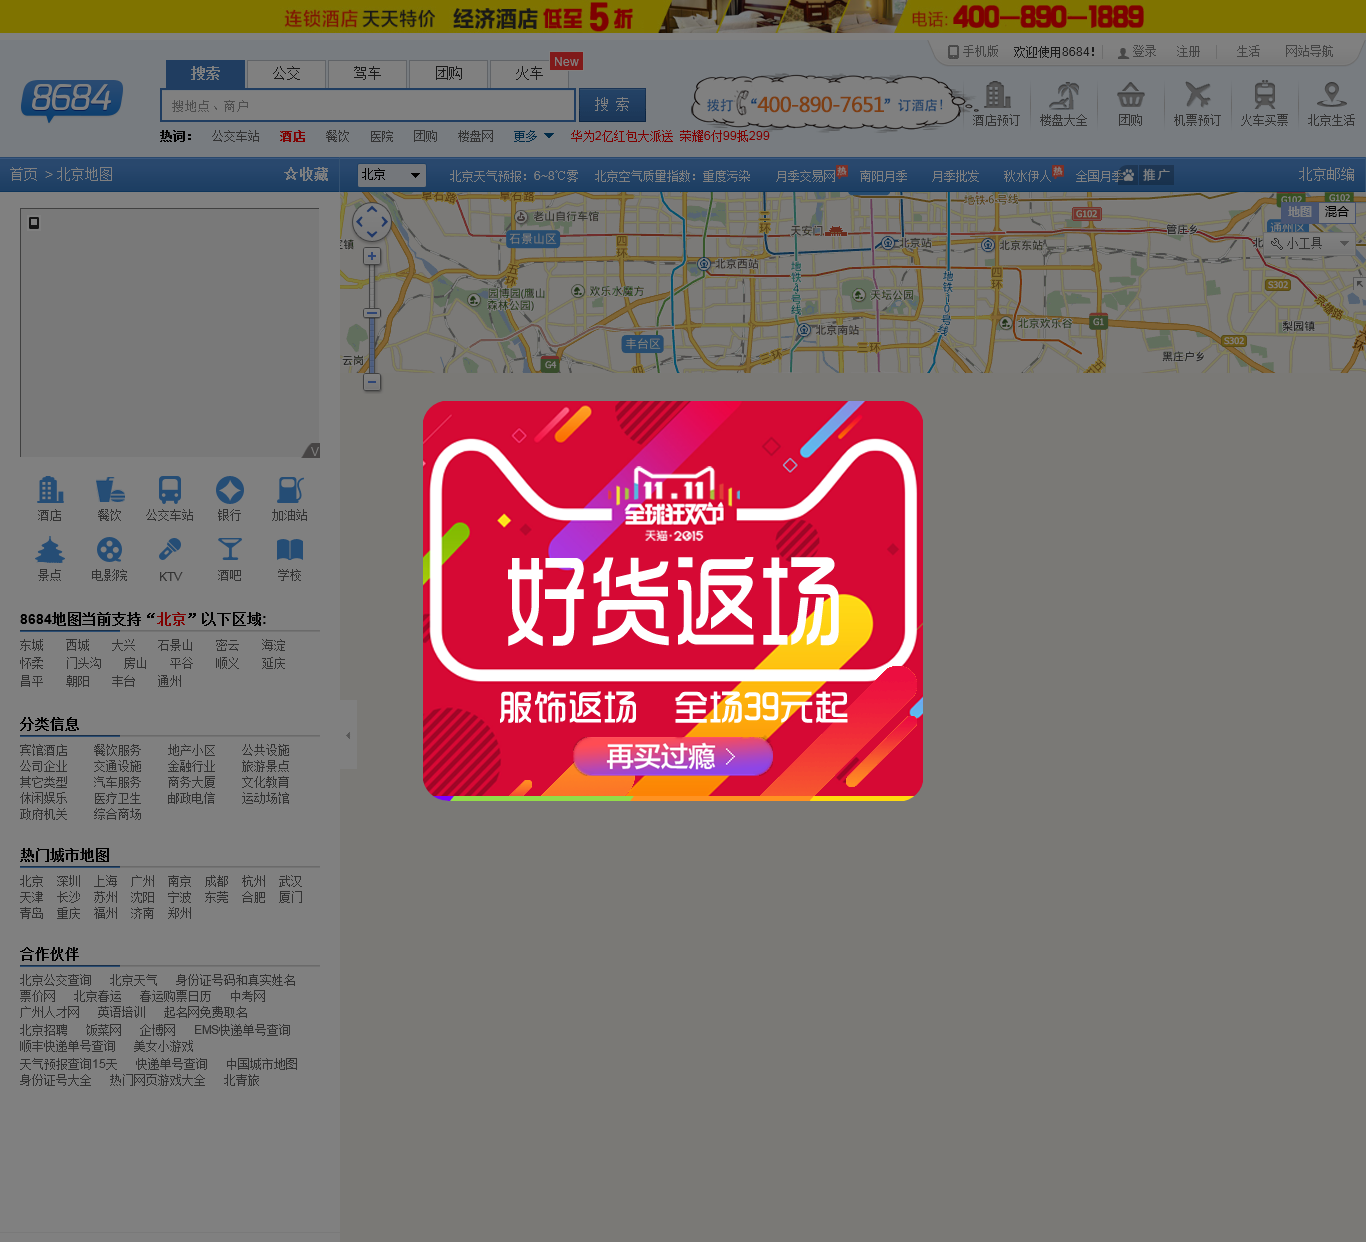Choose the 酒吧 bar category icon
Image resolution: width=1366 pixels, height=1242 pixels.
click(230, 550)
